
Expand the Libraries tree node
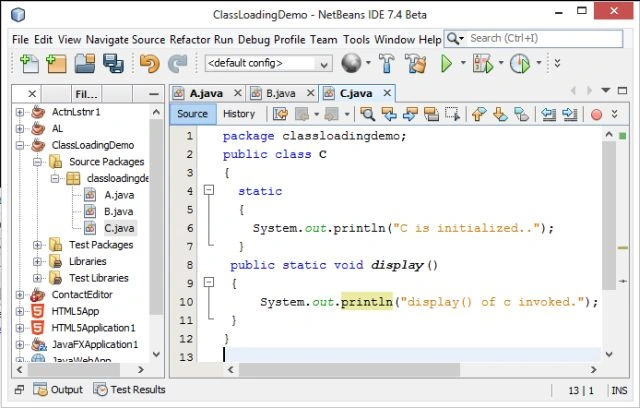coord(37,262)
